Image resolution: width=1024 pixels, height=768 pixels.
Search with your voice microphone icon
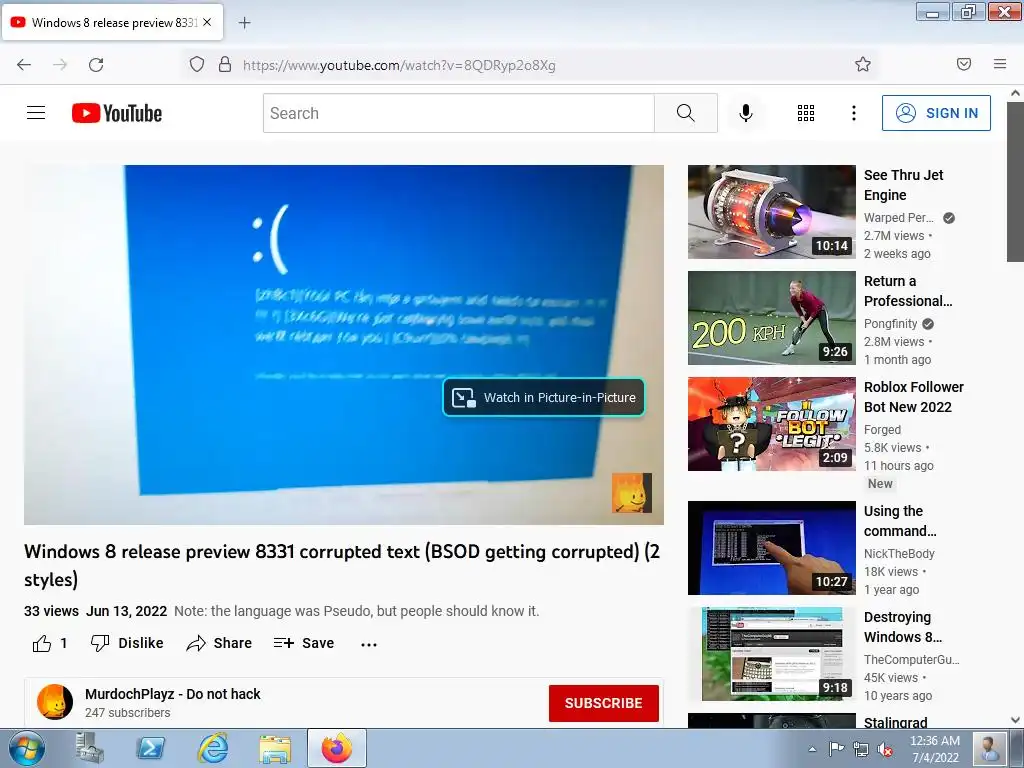(745, 113)
